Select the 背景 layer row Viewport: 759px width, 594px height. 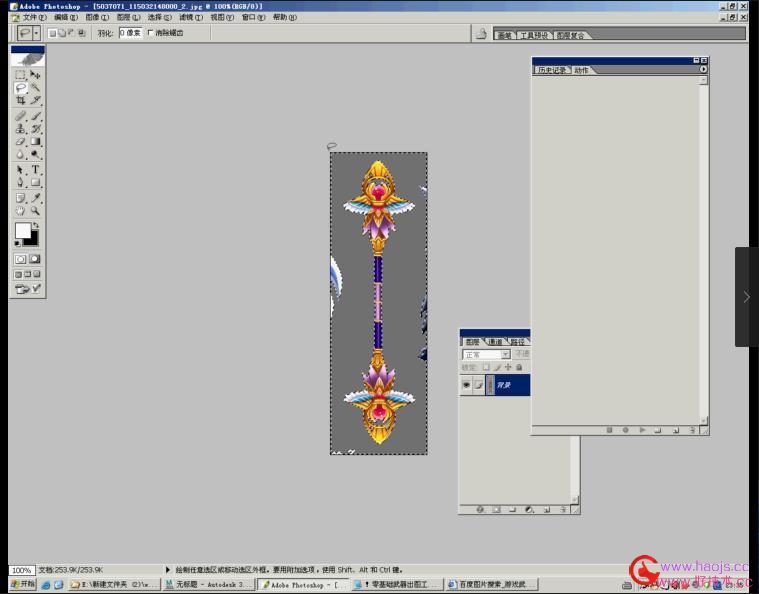tap(495, 385)
